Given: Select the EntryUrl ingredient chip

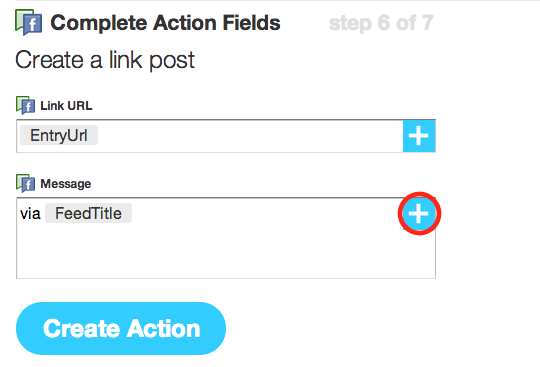Looking at the screenshot, I should [59, 135].
